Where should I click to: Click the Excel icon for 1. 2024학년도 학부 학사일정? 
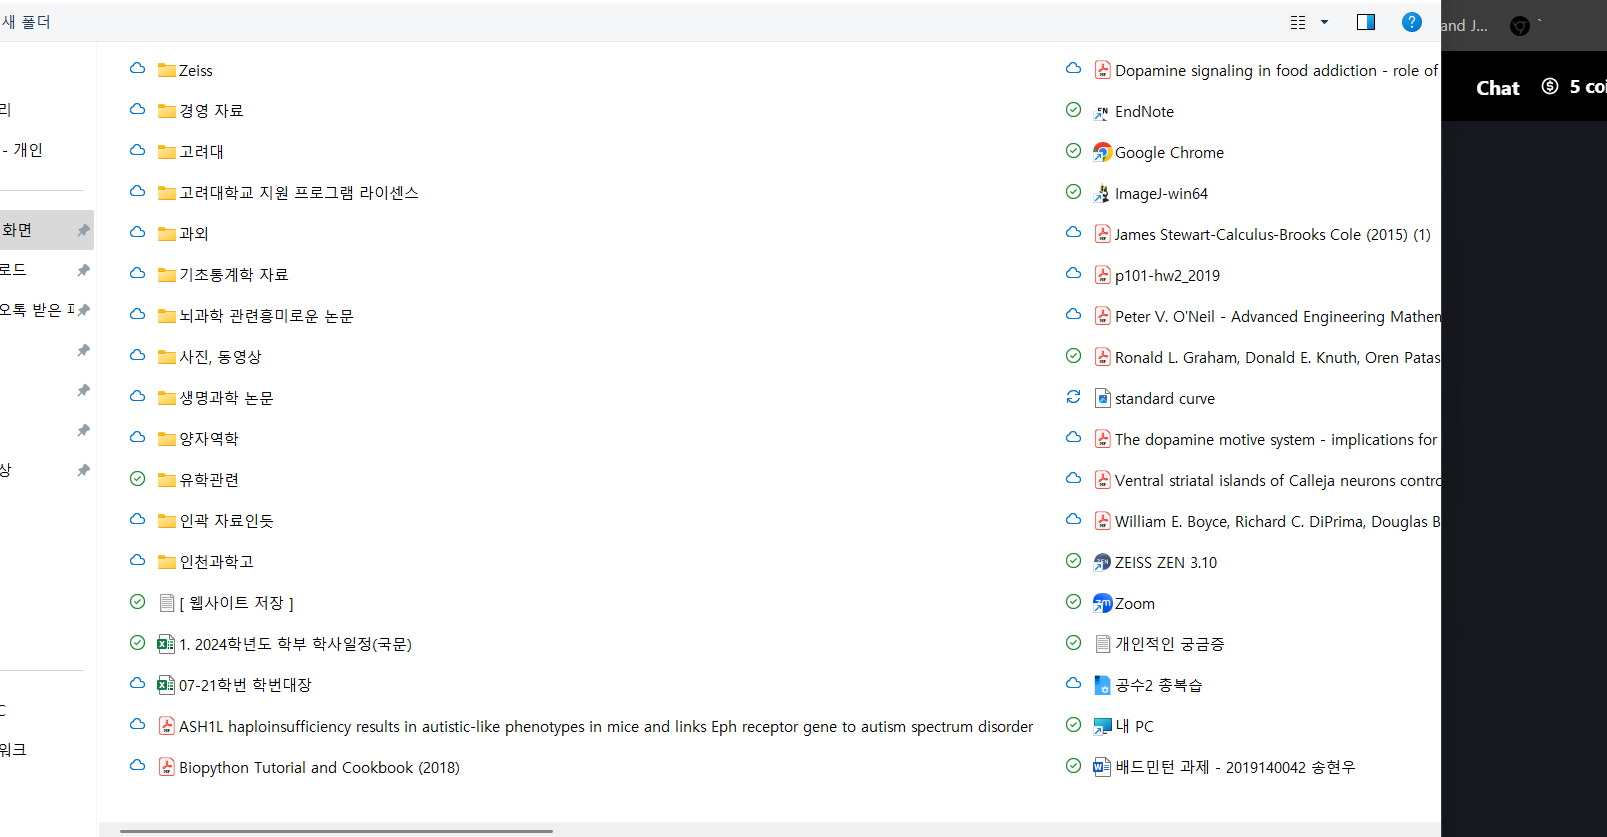tap(166, 644)
